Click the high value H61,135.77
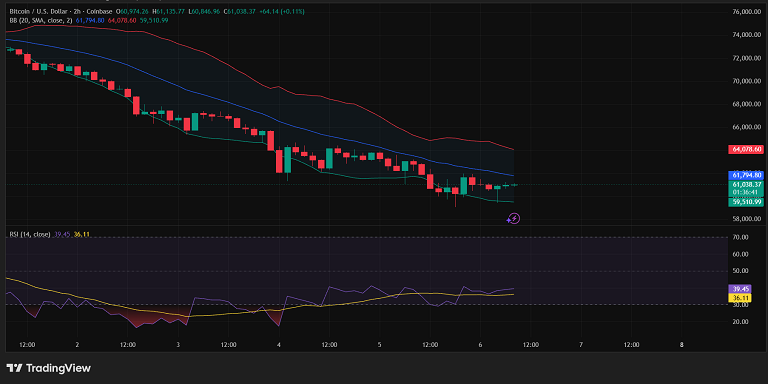Image resolution: width=768 pixels, height=384 pixels. click(x=169, y=11)
